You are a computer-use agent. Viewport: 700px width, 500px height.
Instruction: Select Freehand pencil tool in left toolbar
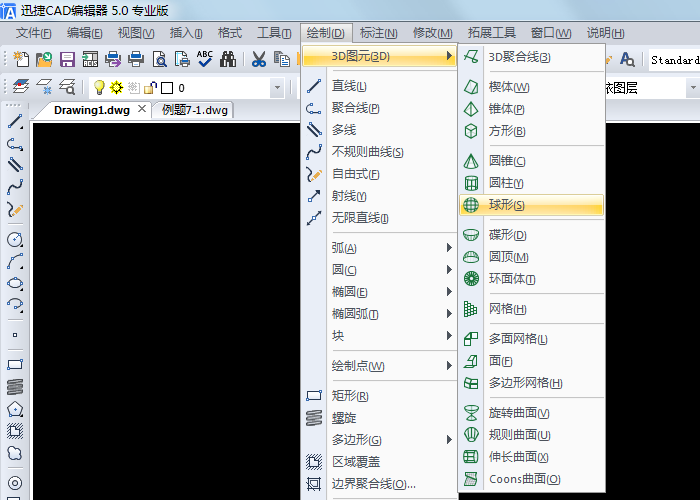coord(15,208)
